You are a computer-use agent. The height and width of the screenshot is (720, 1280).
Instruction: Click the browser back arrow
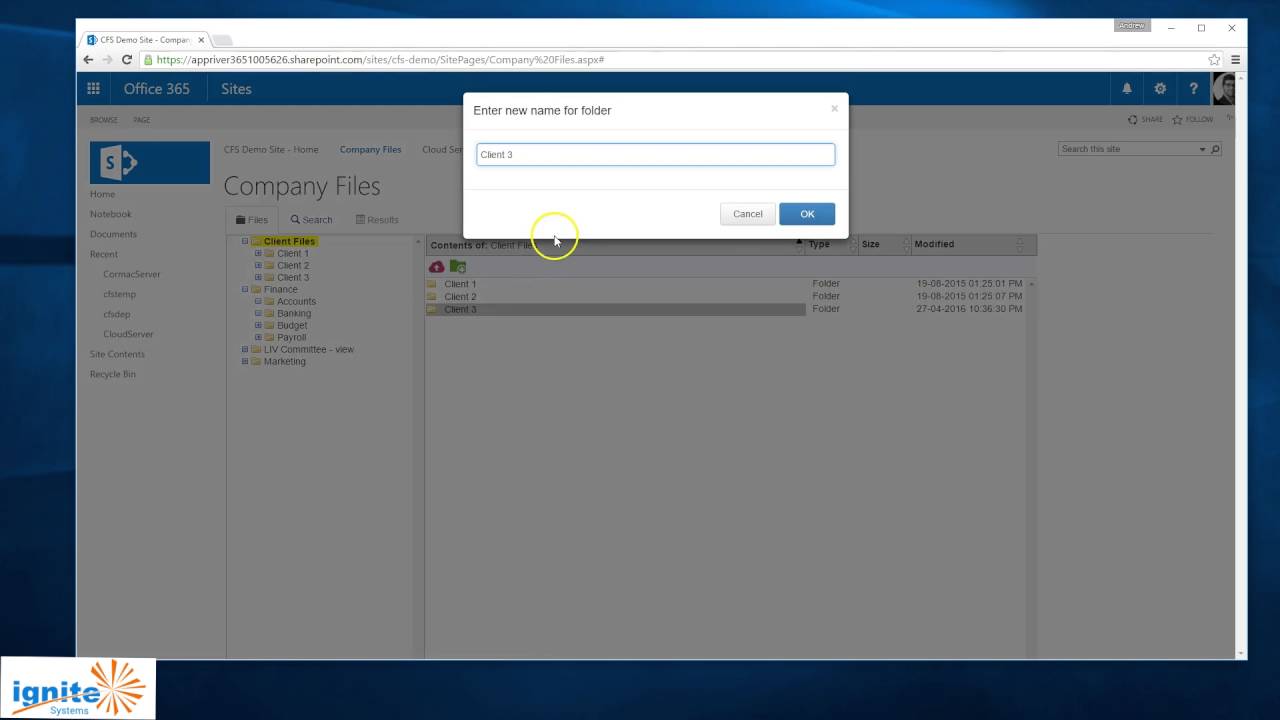pos(88,60)
